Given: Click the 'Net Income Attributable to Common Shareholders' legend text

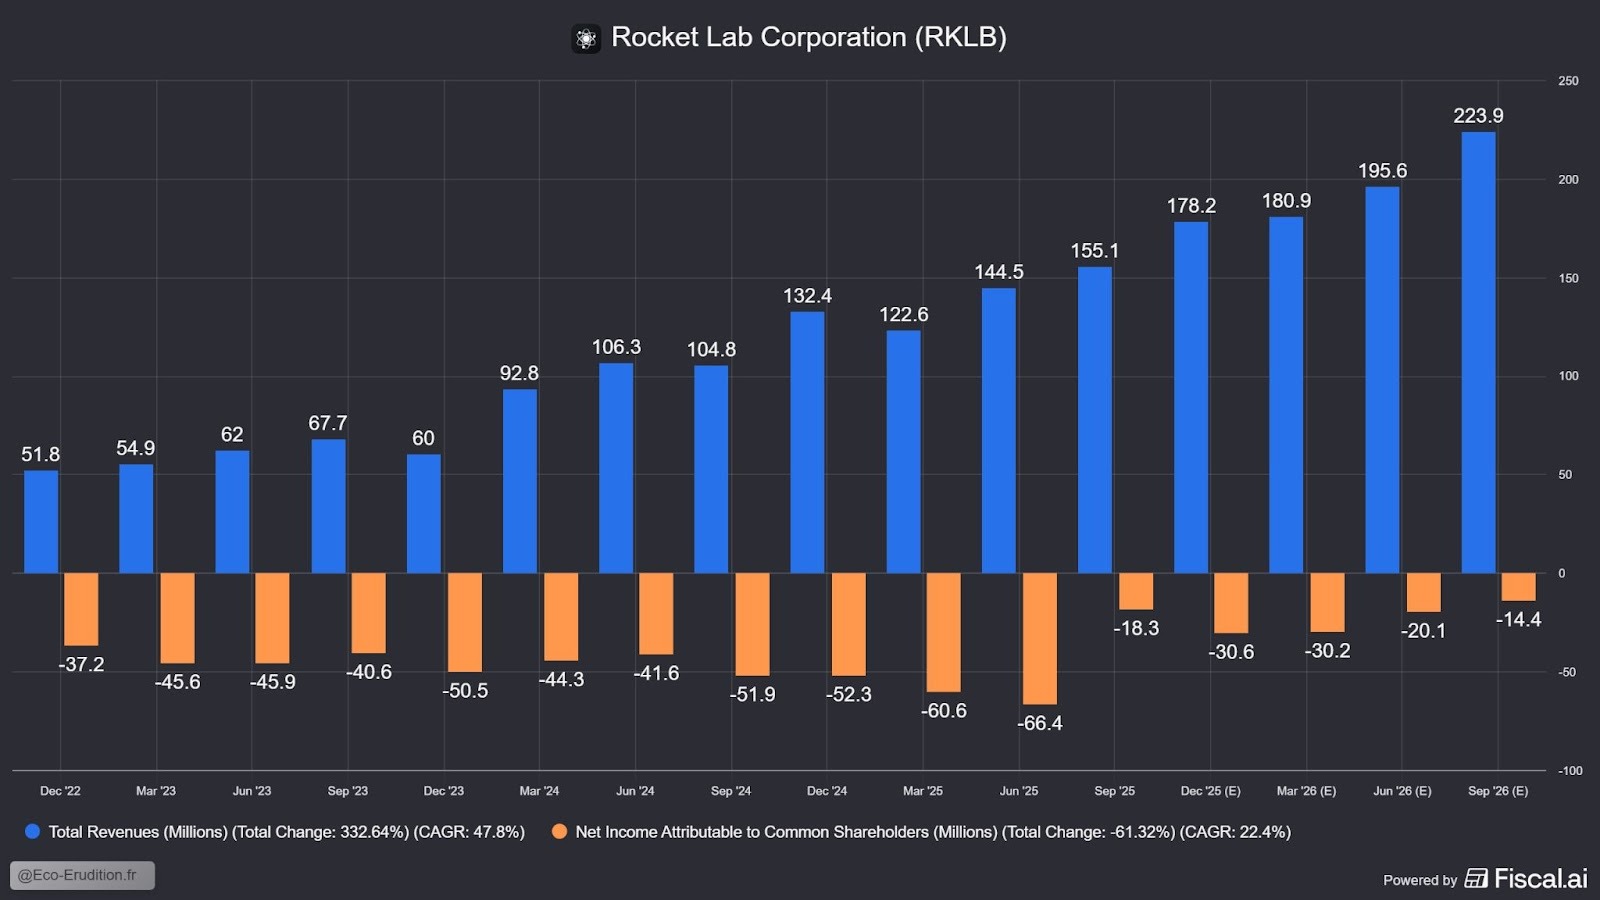Looking at the screenshot, I should pyautogui.click(x=933, y=832).
